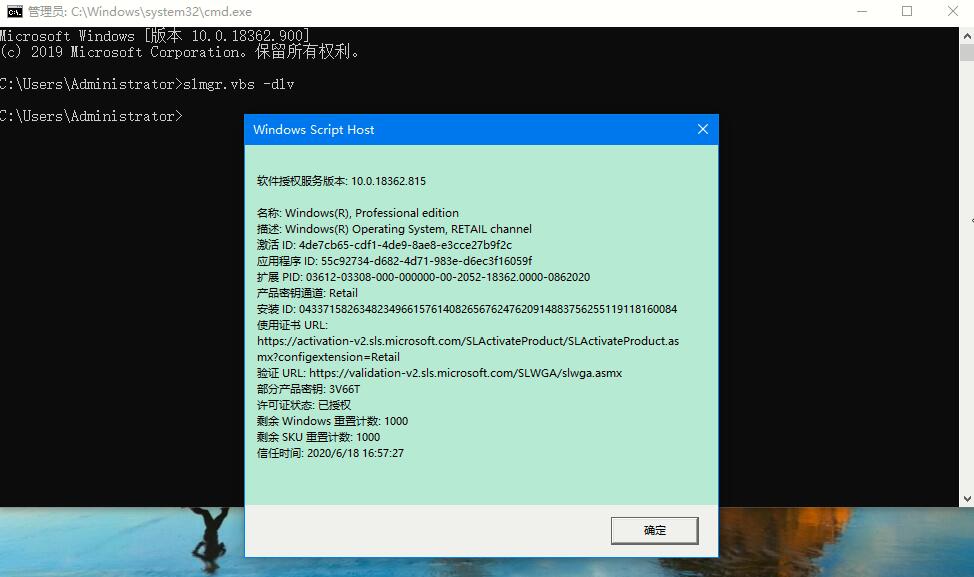Viewport: 974px width, 577px height.
Task: Minimize the command prompt window
Action: point(861,11)
